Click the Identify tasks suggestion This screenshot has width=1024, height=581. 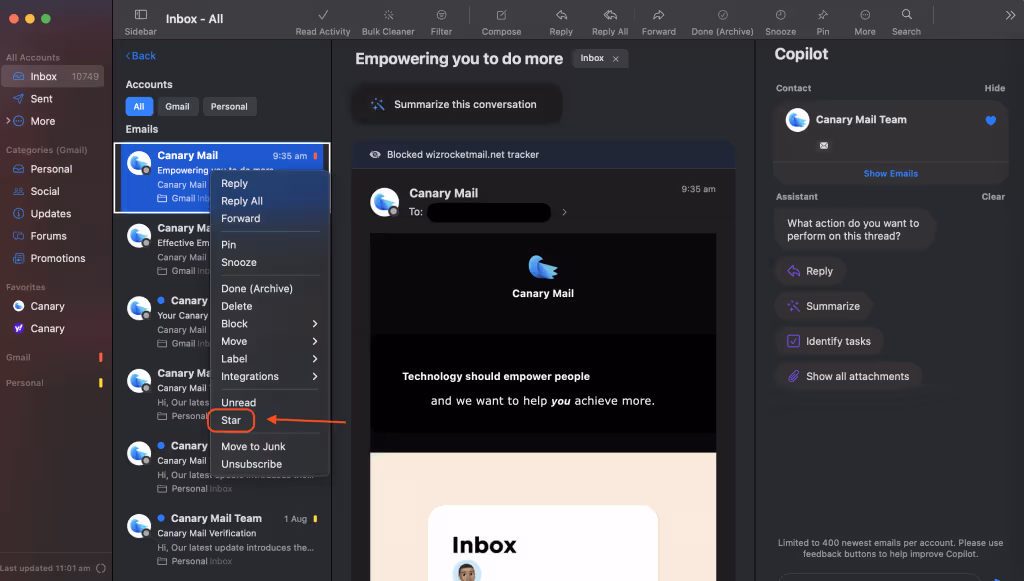coord(829,341)
